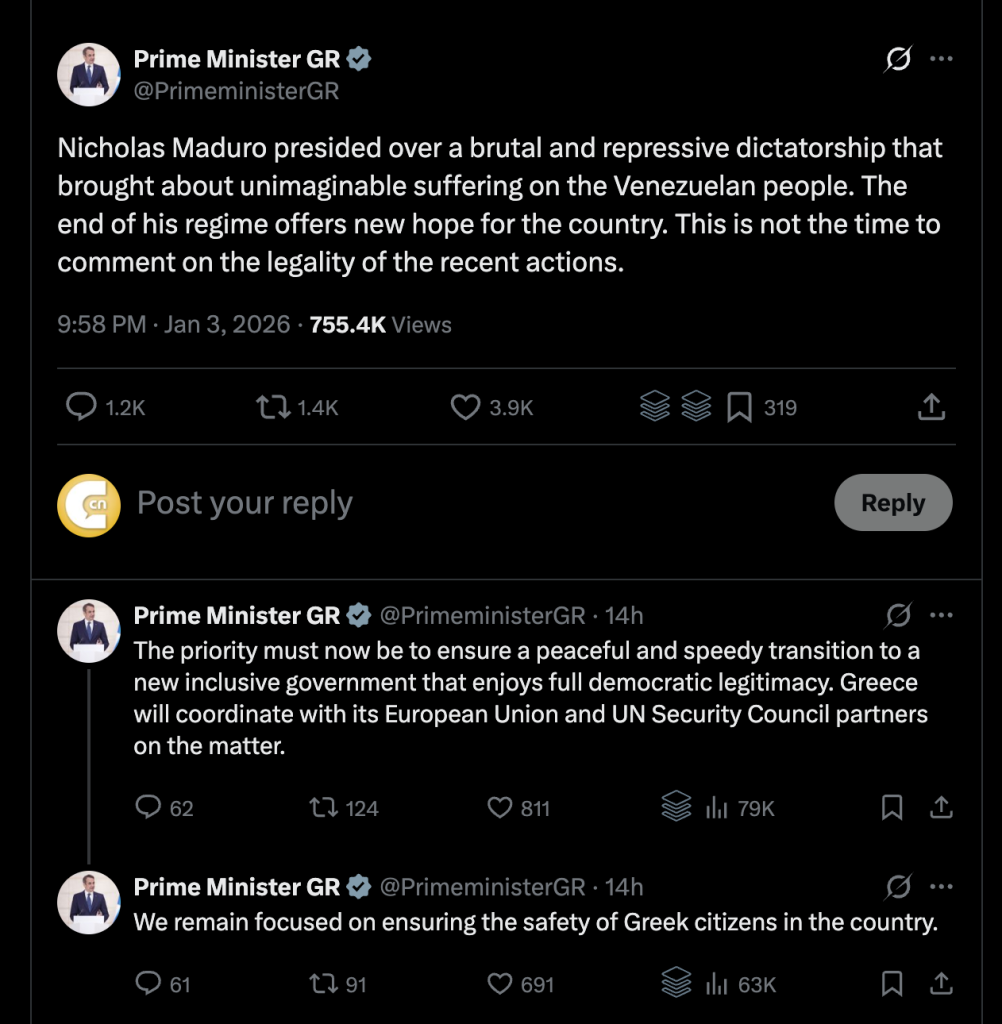Open the more options menu on main post
Screen dimensions: 1002x1024
pyautogui.click(x=941, y=59)
